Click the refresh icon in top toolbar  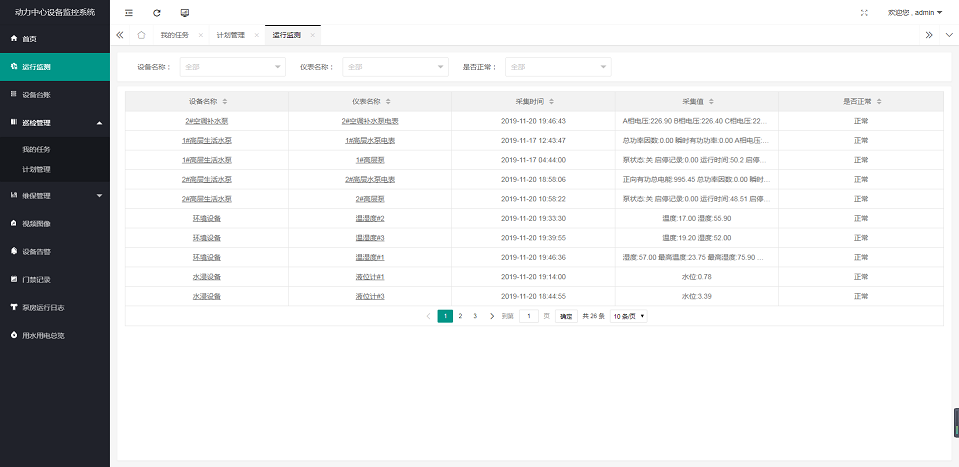pos(156,13)
